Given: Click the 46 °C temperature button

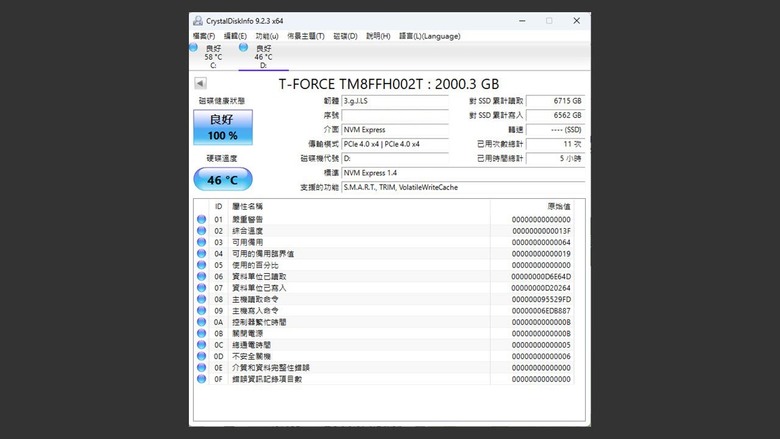Looking at the screenshot, I should click(223, 179).
